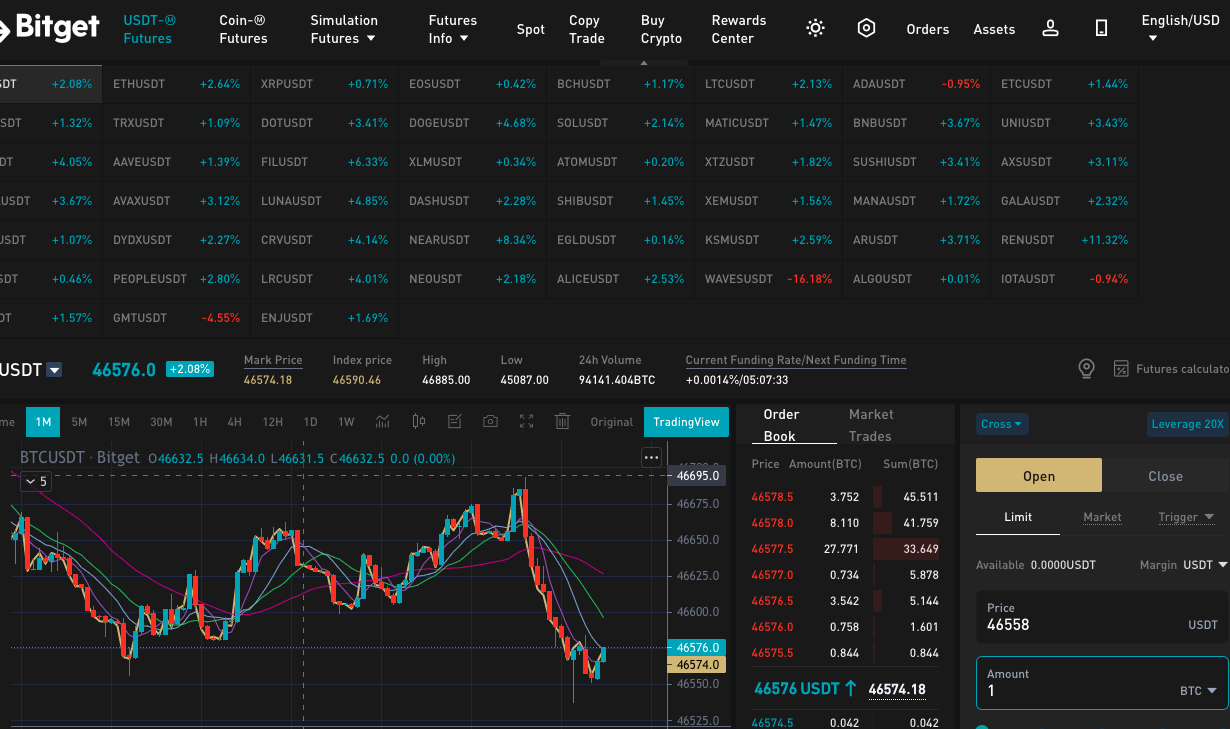1230x729 pixels.
Task: Switch chart to the Original view
Action: click(x=611, y=422)
